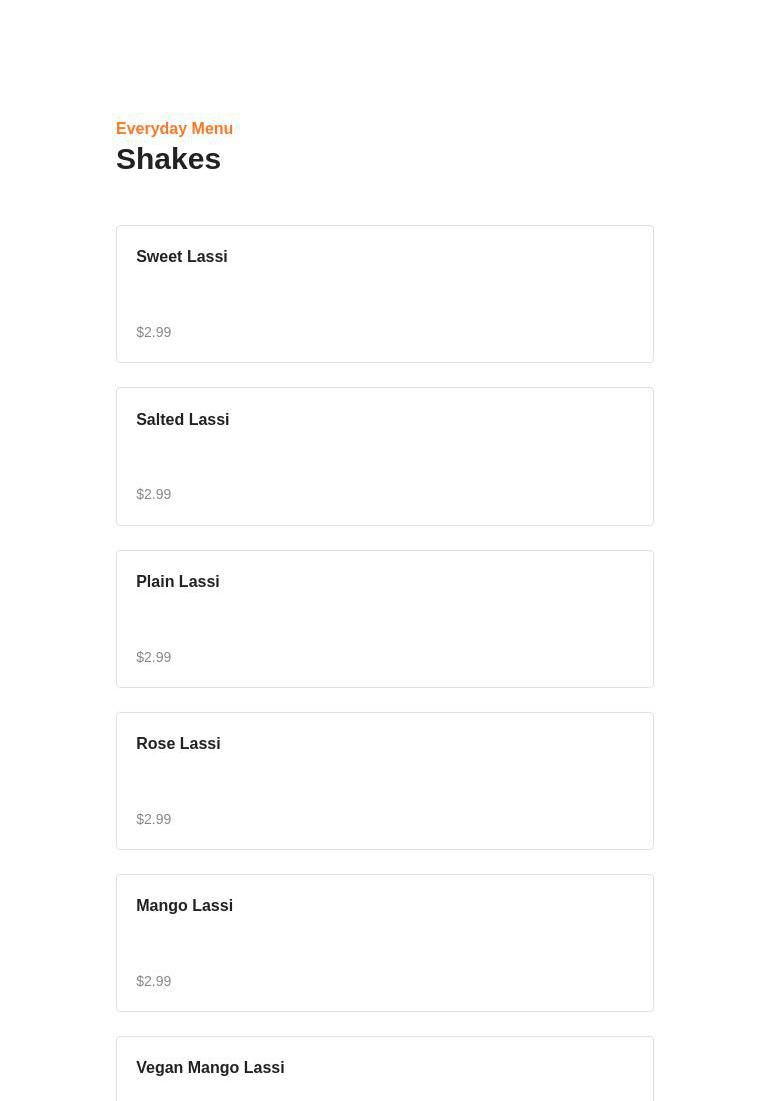
Task: Click blank page area above Everyday Menu
Action: coord(385,55)
